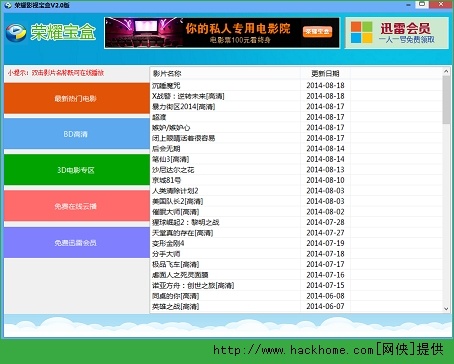Open the 迅雷会员 free membership ad
The width and height of the screenshot is (454, 364).
click(x=397, y=33)
